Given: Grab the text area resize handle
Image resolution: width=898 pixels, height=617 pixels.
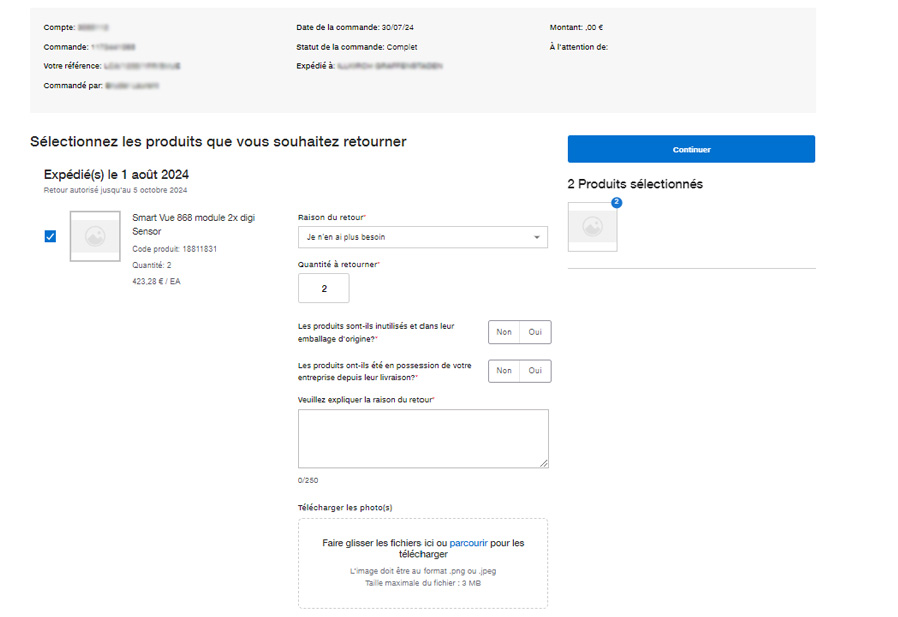Looking at the screenshot, I should point(544,463).
